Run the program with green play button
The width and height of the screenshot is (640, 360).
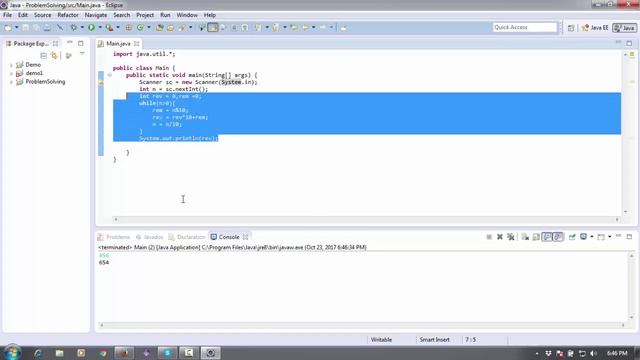91,27
